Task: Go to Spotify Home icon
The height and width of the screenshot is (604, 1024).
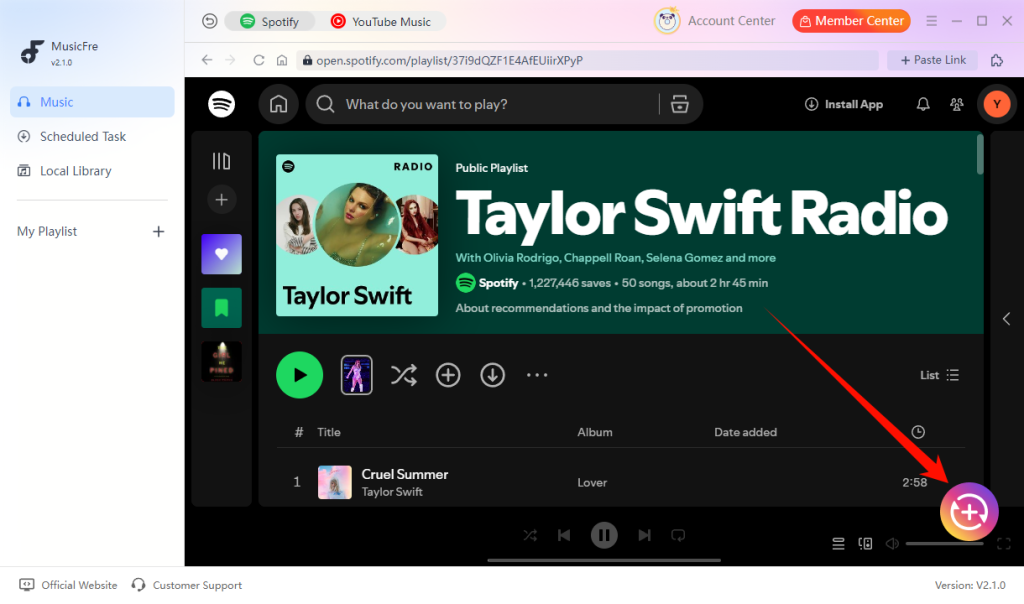Action: [279, 104]
